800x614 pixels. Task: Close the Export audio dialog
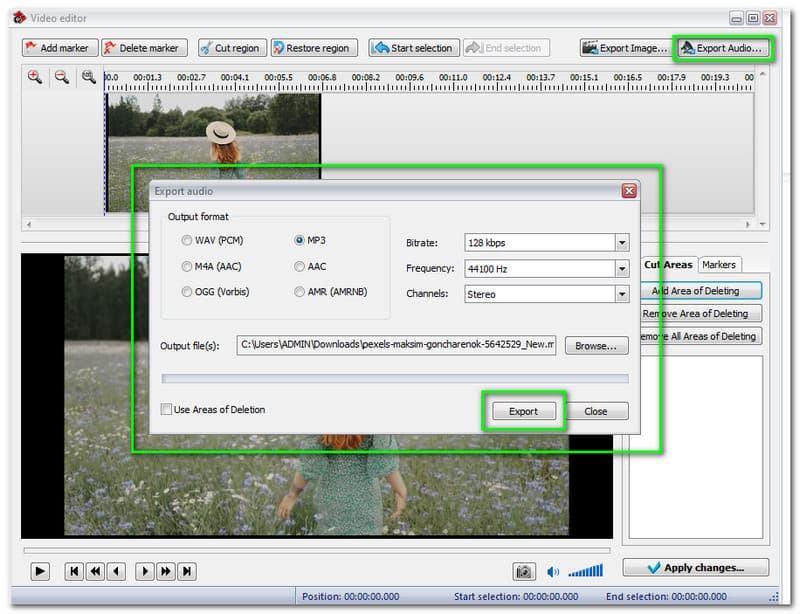pos(629,191)
